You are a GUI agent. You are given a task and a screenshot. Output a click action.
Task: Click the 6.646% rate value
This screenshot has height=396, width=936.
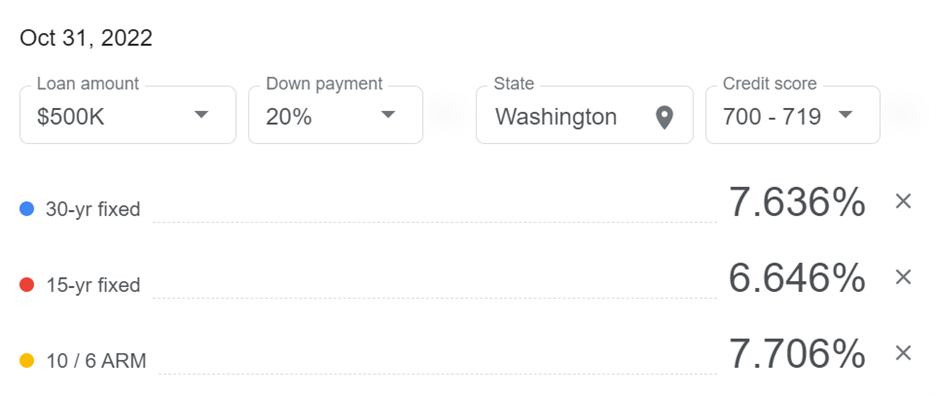797,278
